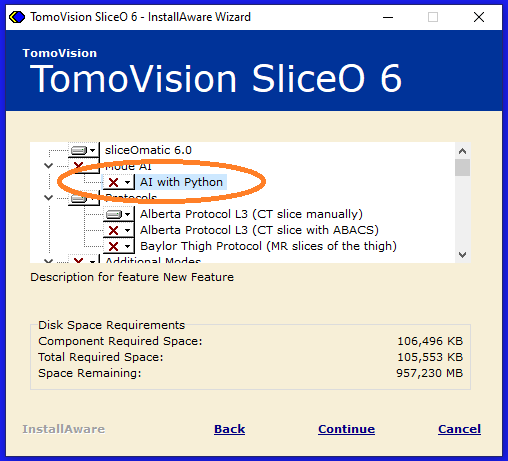Viewport: 508px width, 461px height.
Task: Click the feature list scroll down arrow
Action: click(x=462, y=255)
